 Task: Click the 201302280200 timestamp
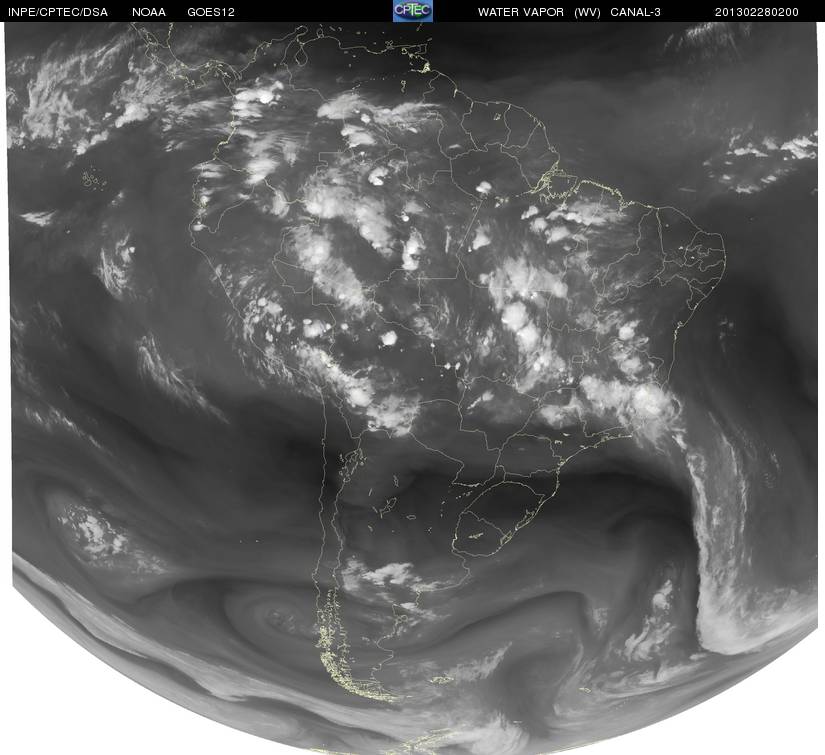tap(757, 12)
